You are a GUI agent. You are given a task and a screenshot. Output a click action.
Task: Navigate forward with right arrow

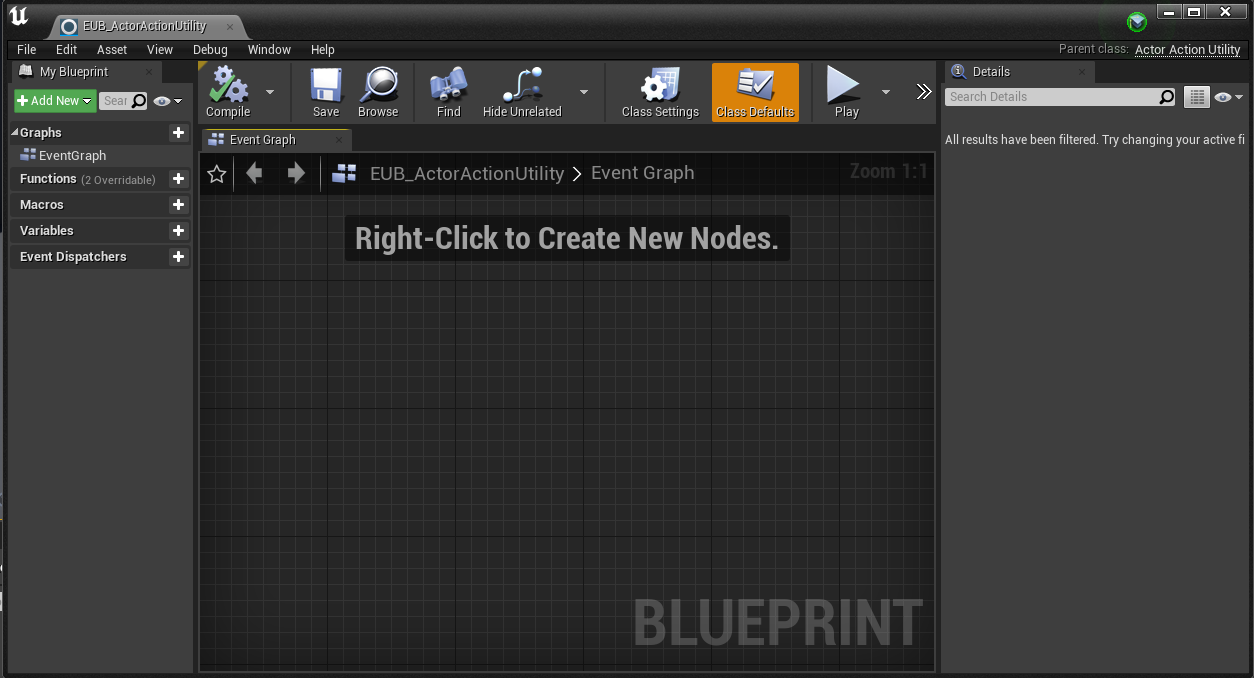(296, 173)
